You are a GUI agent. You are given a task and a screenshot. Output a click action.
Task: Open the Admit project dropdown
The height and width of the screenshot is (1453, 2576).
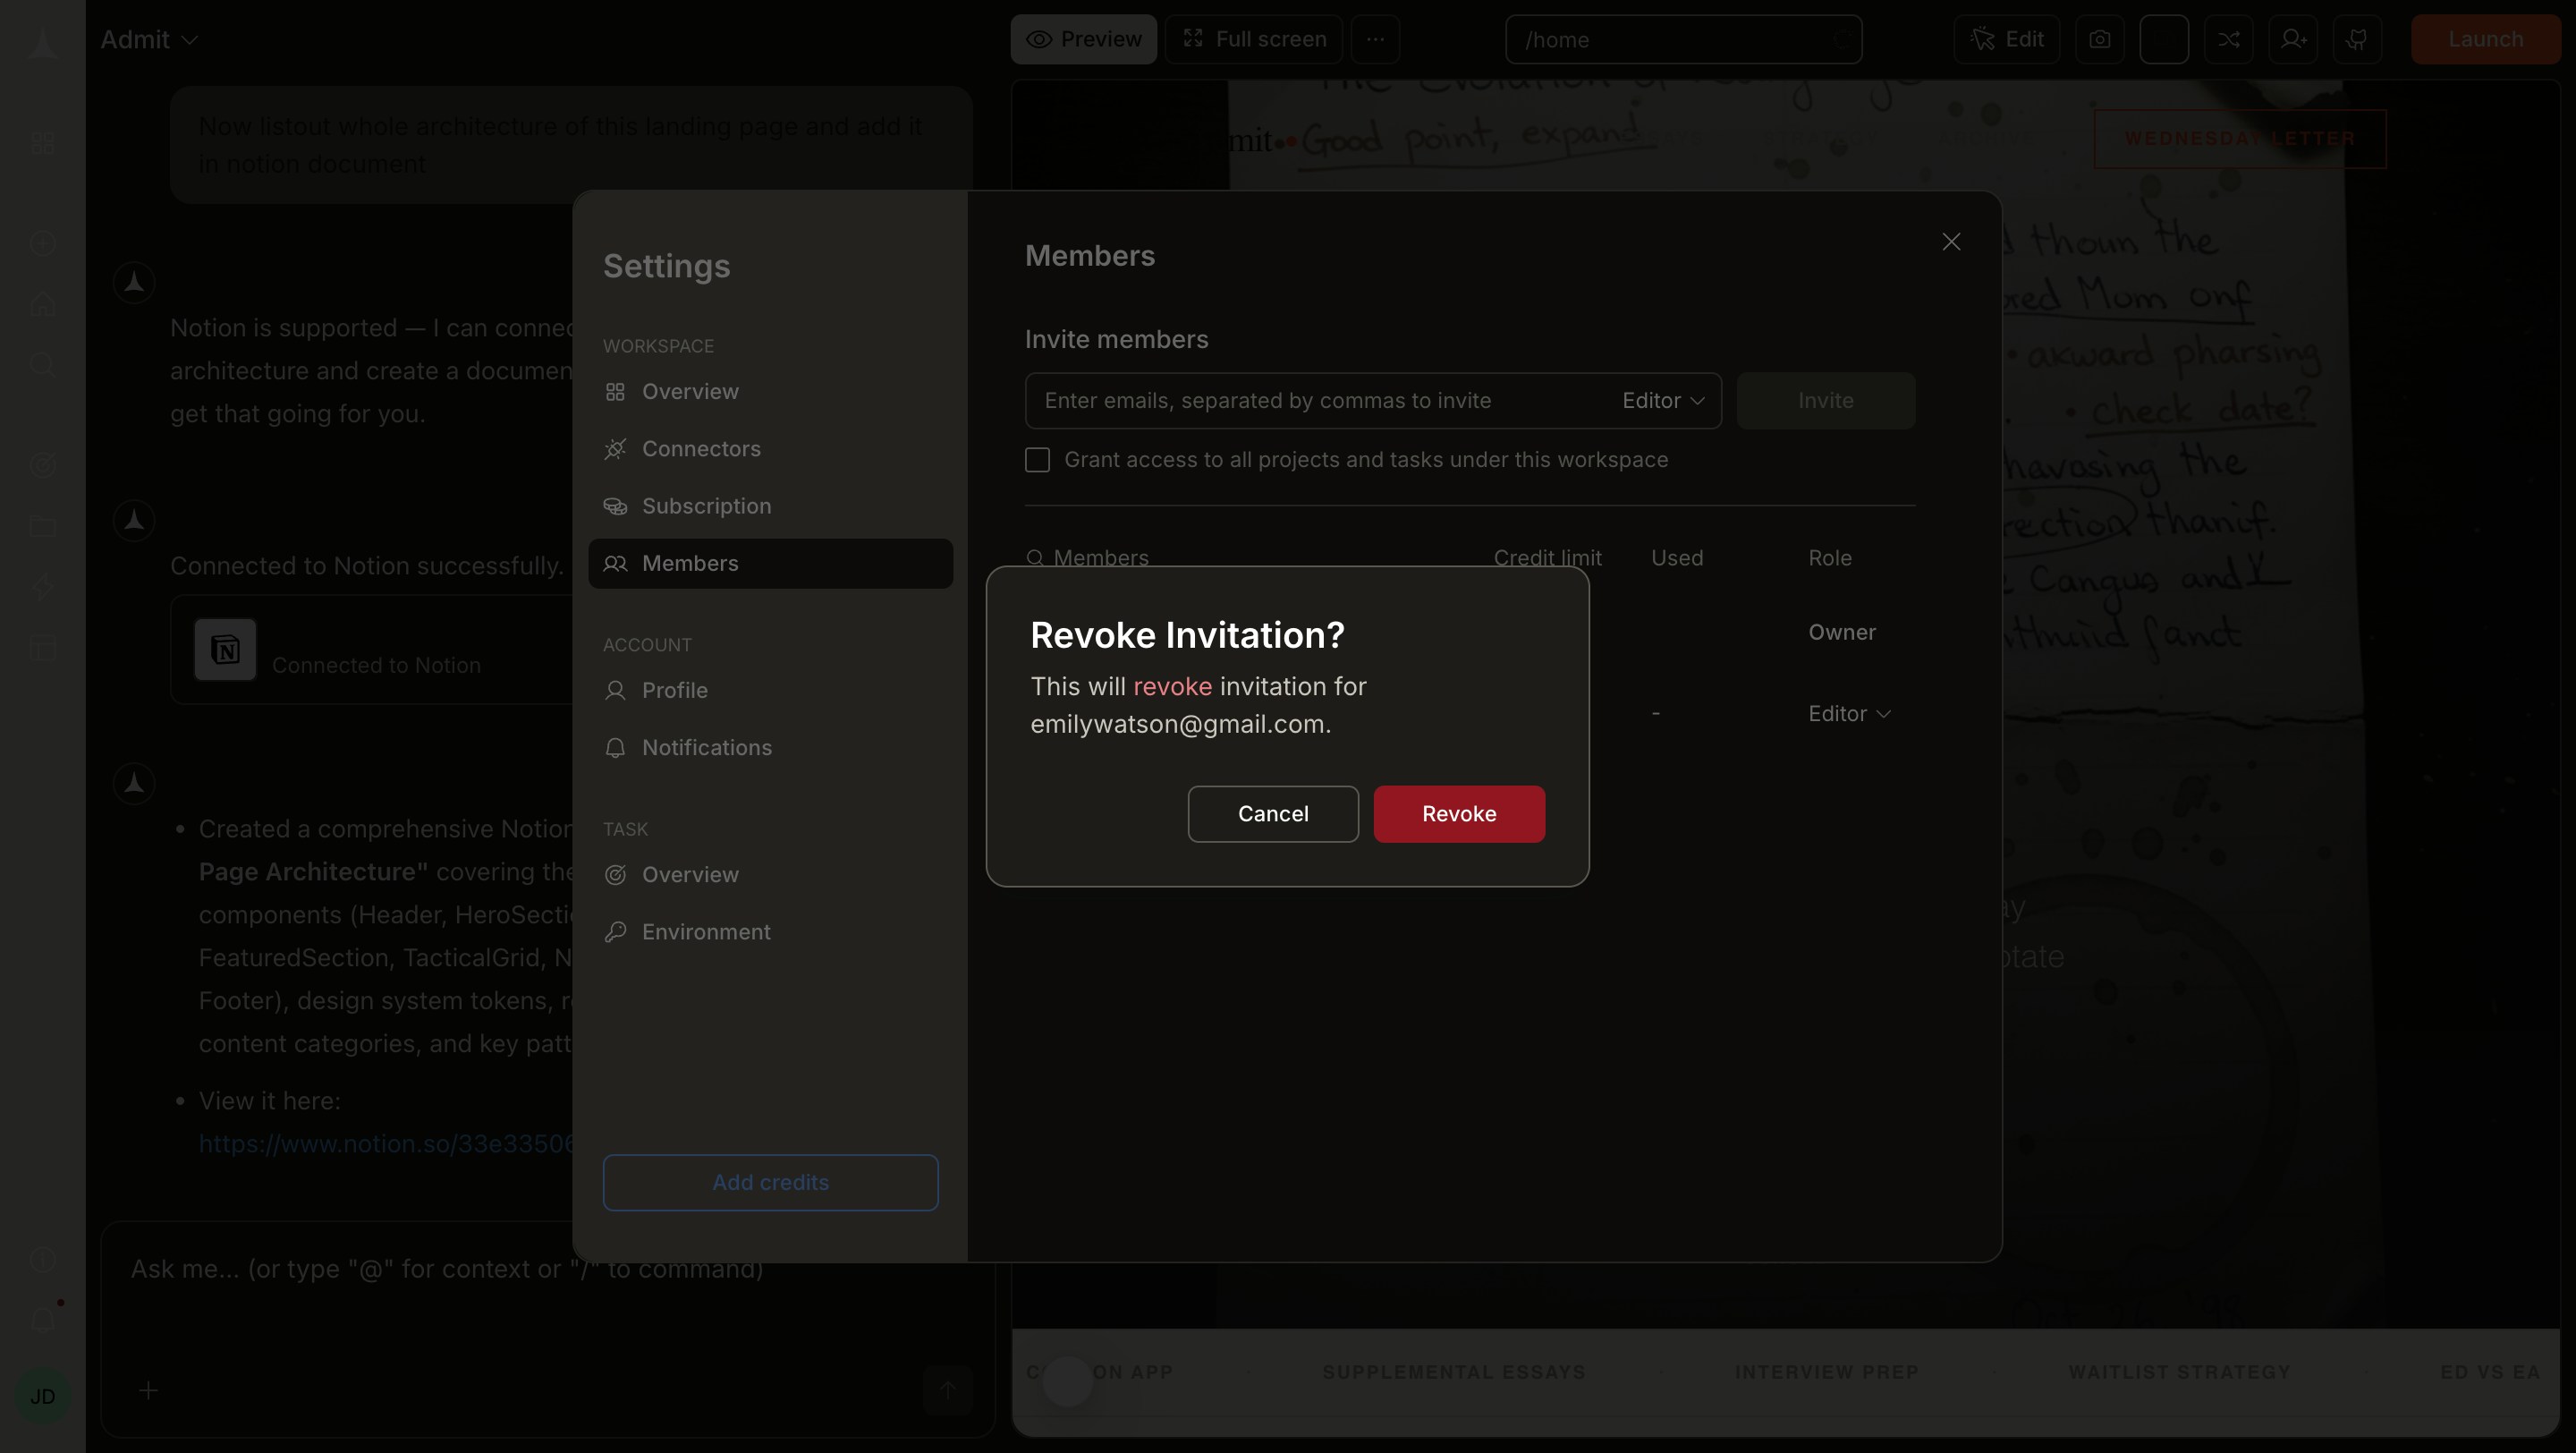pos(149,40)
